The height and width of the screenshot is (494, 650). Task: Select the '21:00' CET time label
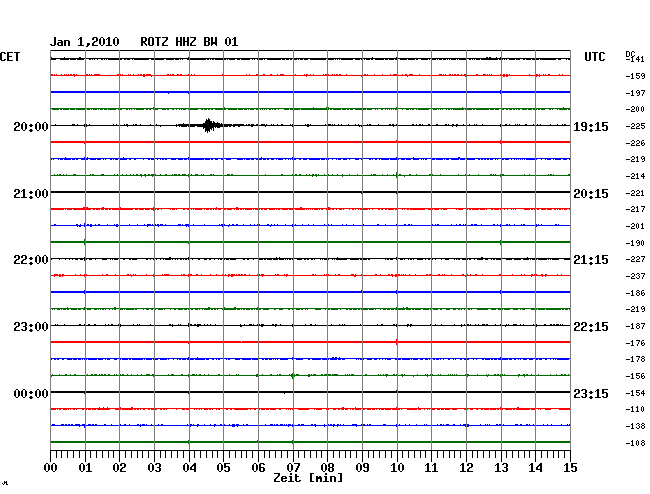31,194
